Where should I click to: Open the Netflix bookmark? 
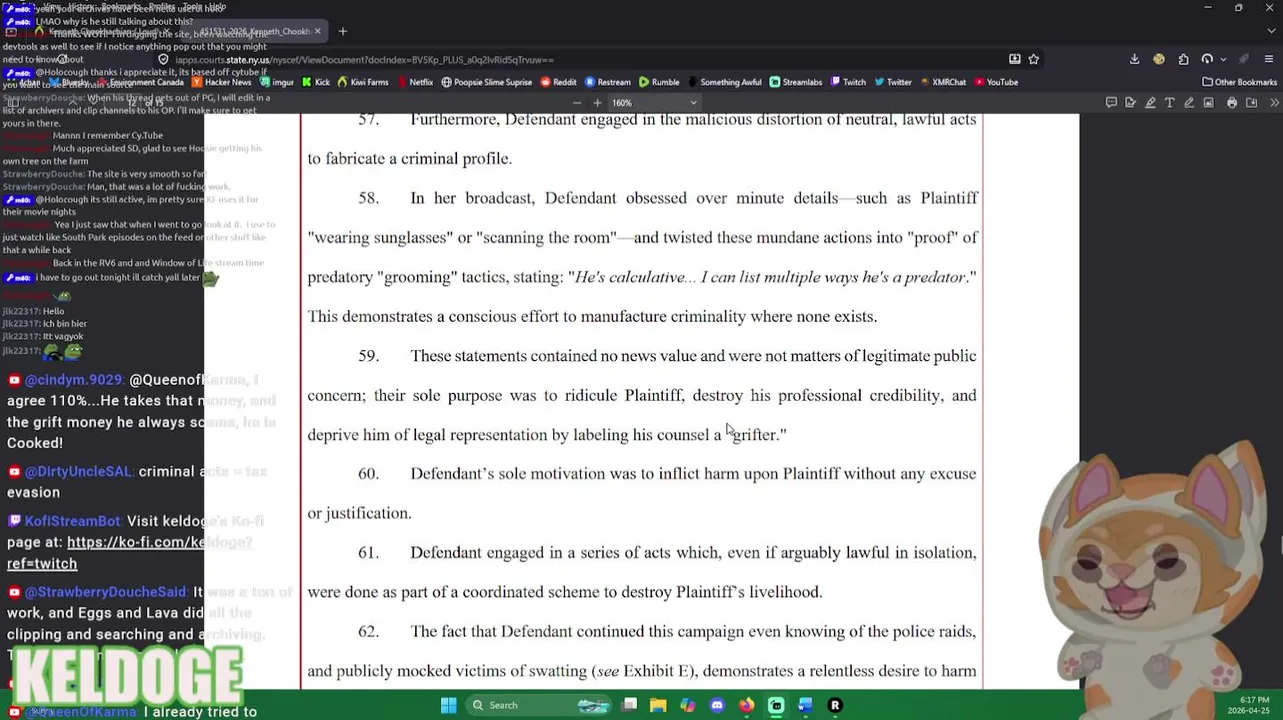[415, 82]
